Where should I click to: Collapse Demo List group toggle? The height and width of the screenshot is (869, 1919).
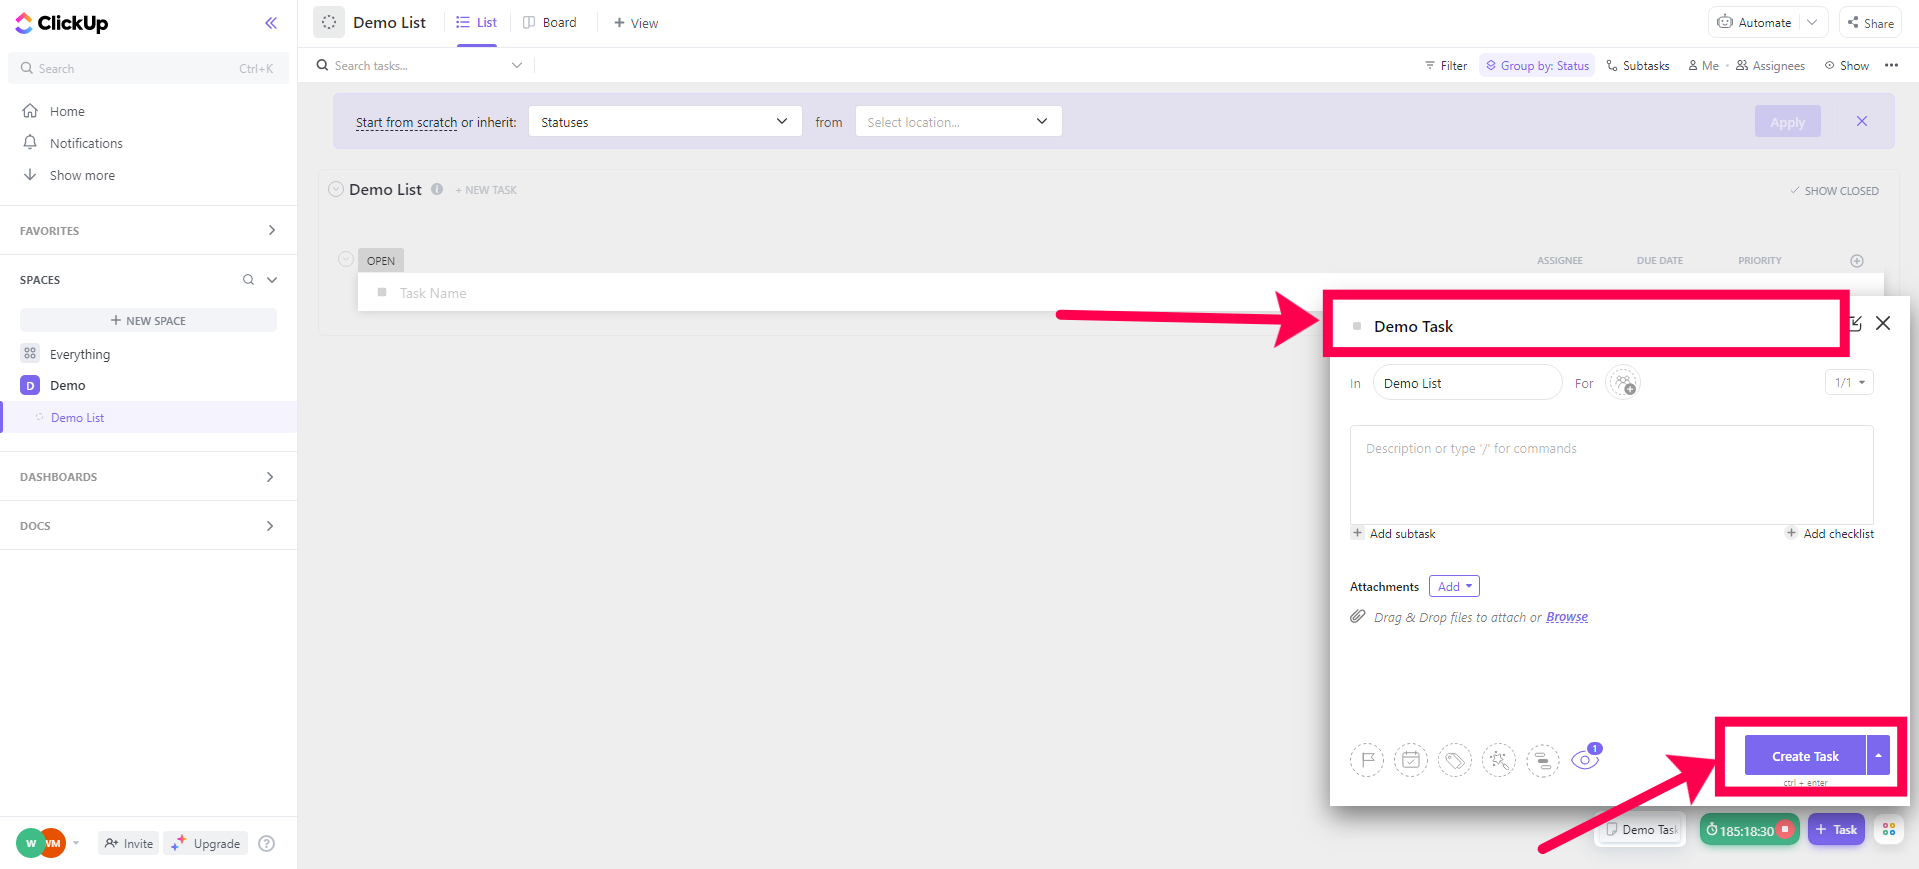[x=336, y=189]
